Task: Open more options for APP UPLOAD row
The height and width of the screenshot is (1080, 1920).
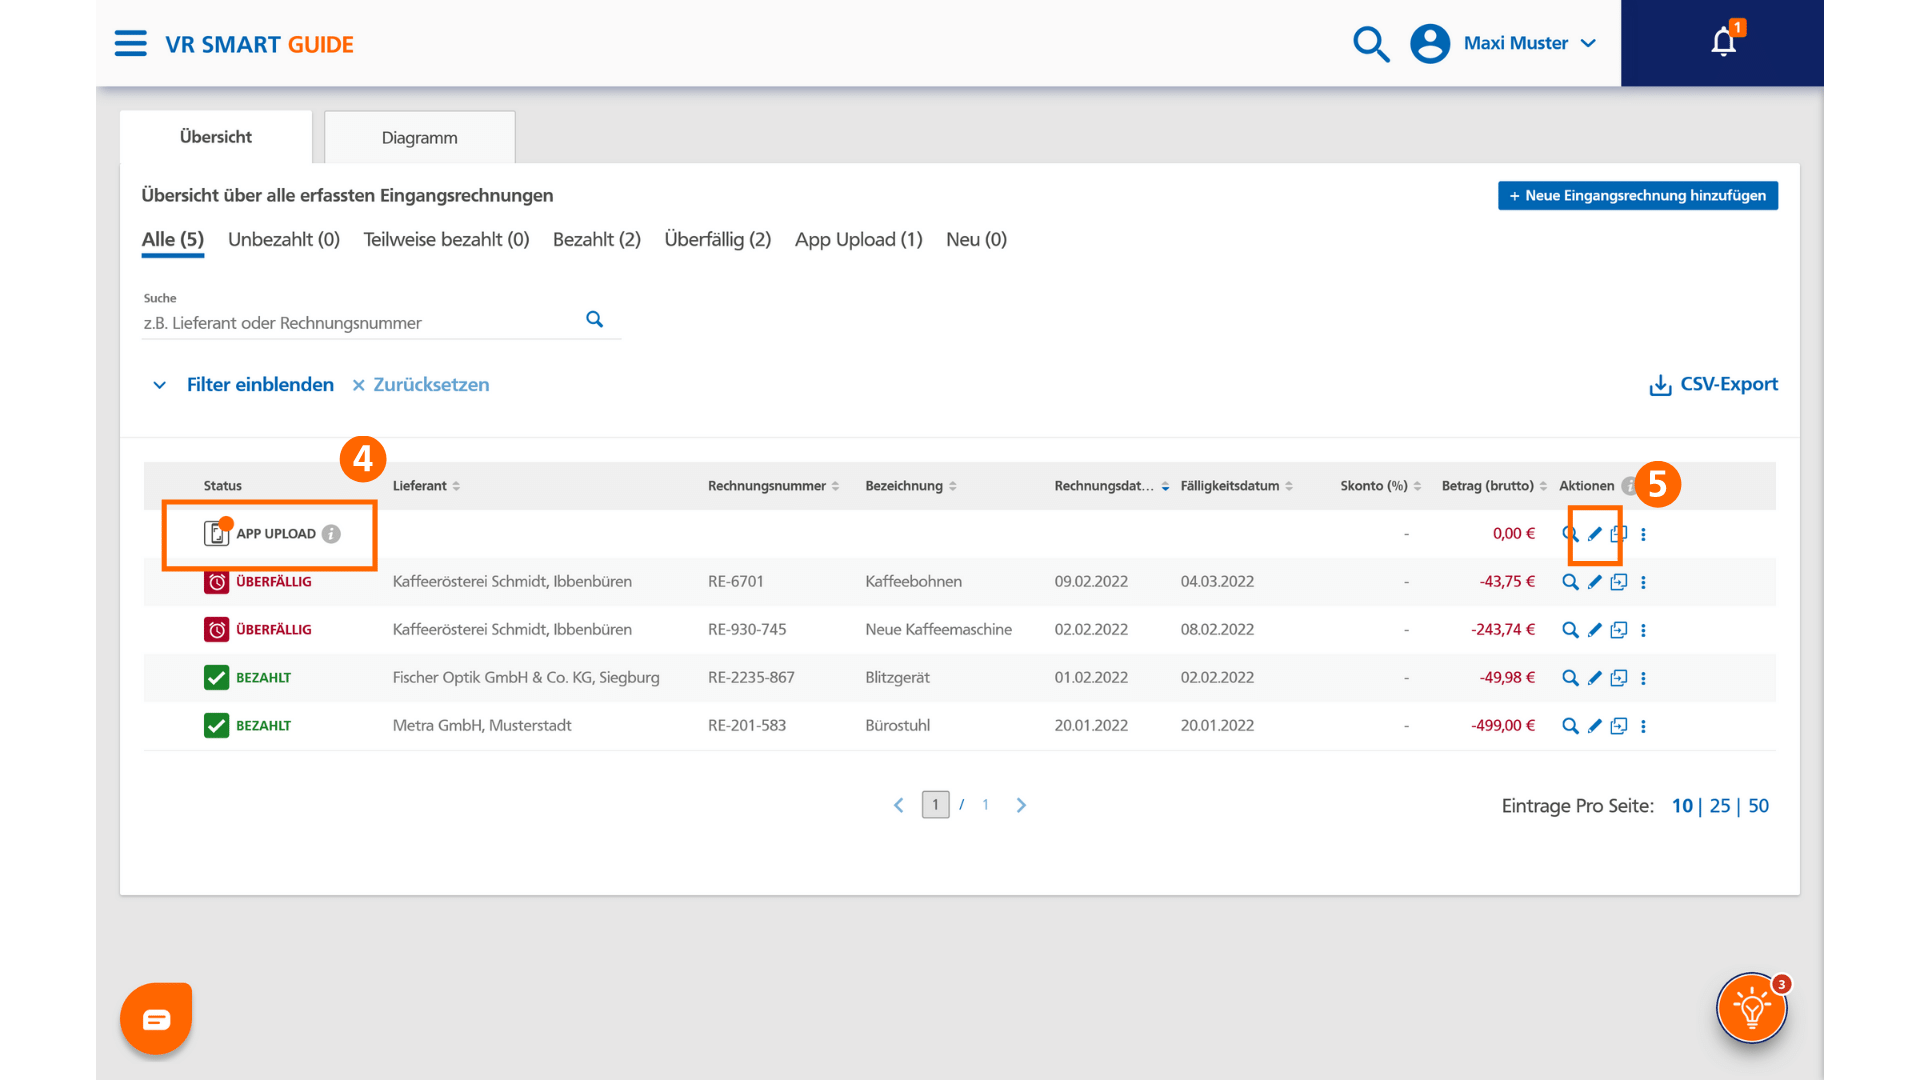Action: (1643, 534)
